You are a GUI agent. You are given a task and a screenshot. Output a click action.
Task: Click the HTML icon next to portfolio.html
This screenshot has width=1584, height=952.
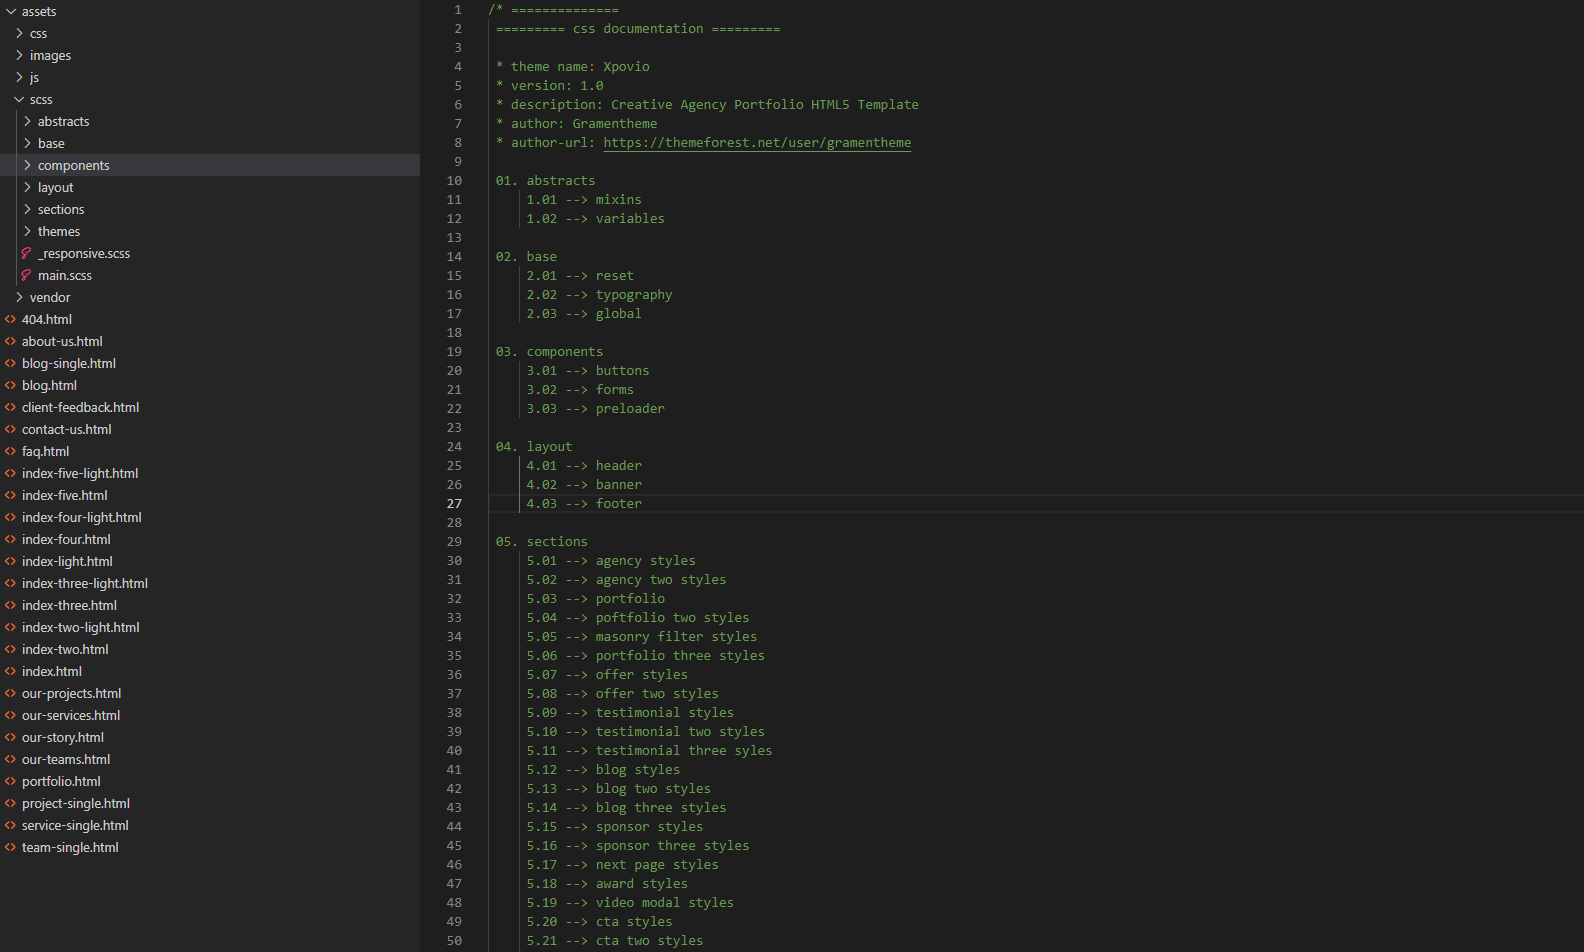(x=10, y=782)
